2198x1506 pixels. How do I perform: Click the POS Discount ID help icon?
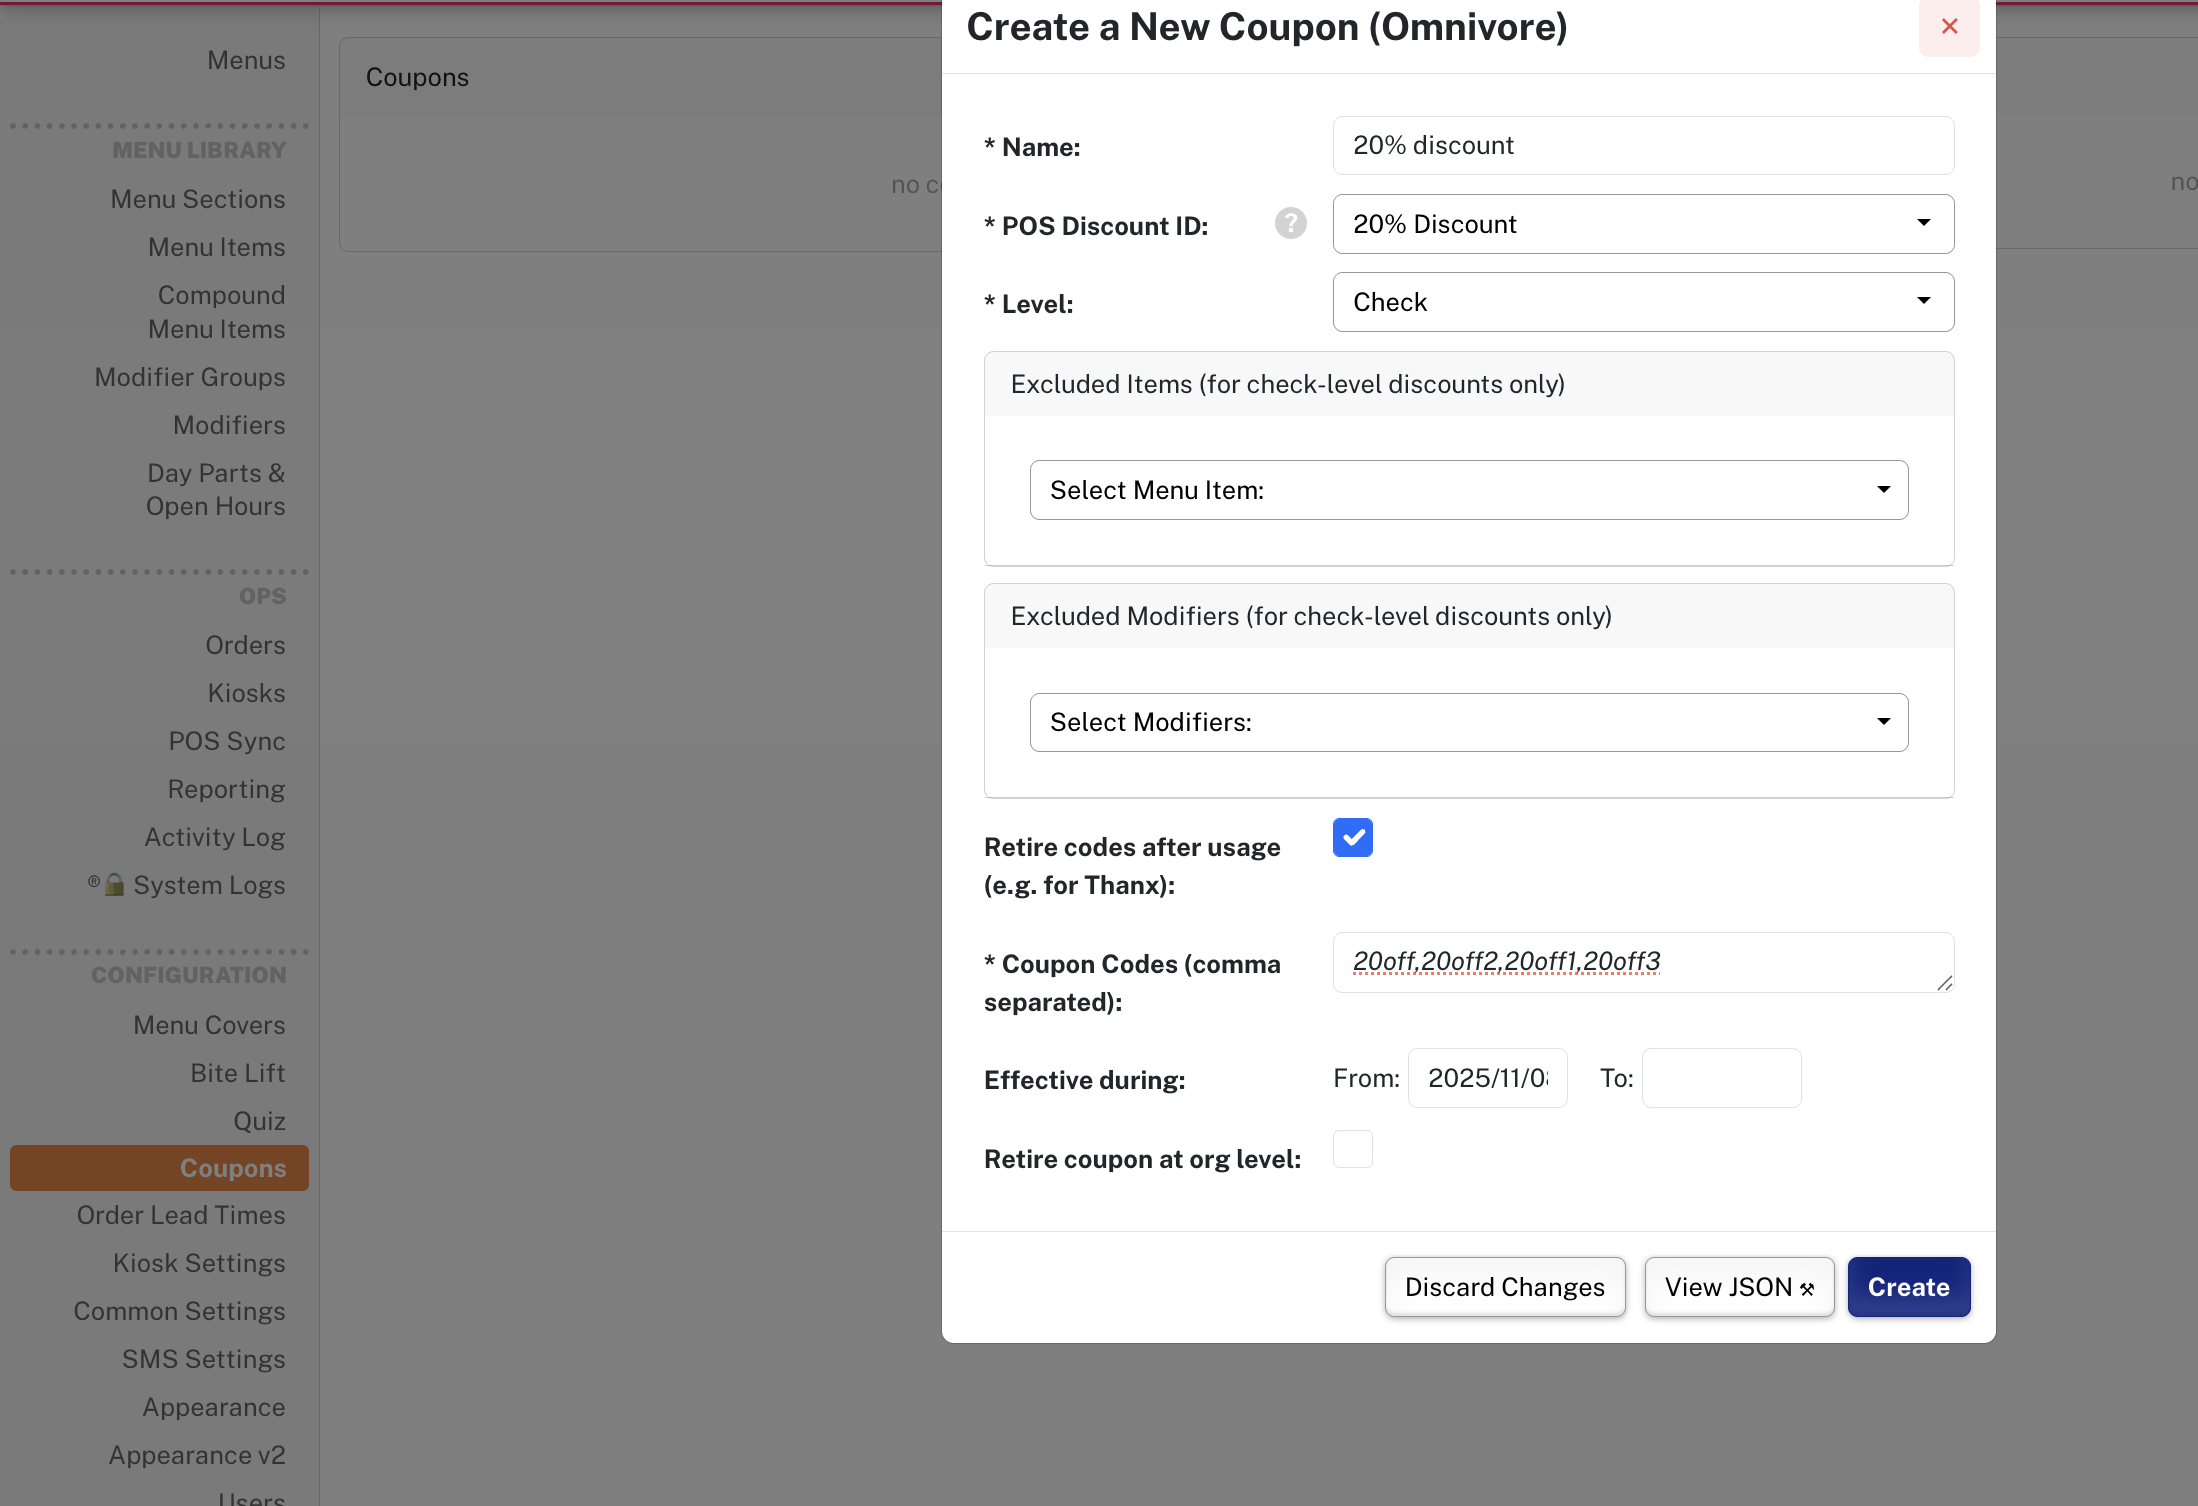(x=1290, y=223)
